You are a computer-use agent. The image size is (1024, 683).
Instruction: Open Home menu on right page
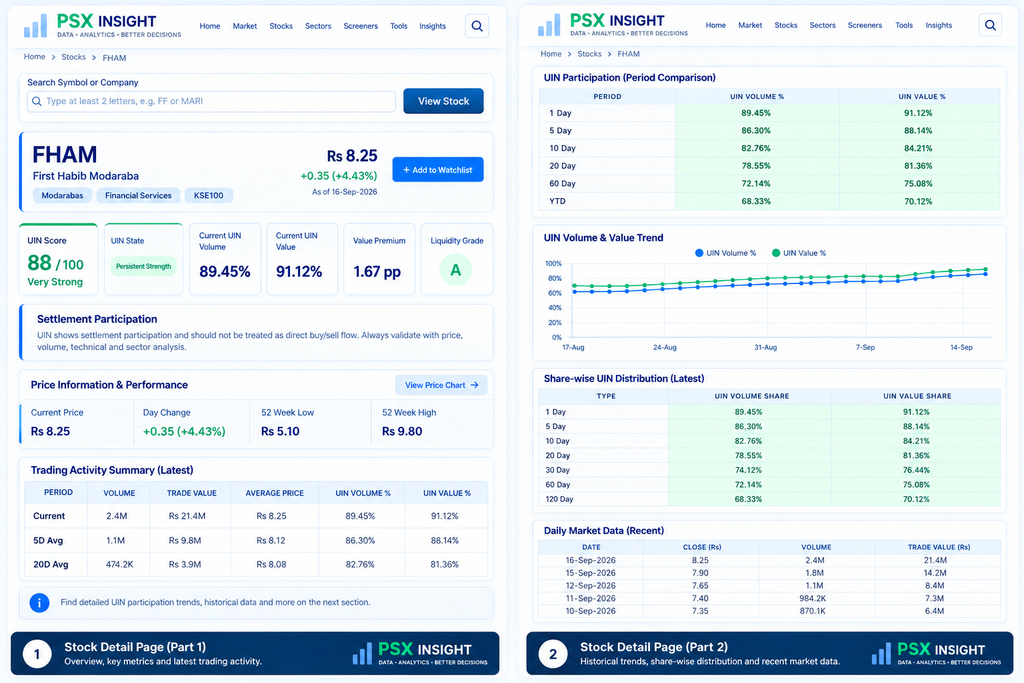click(716, 25)
